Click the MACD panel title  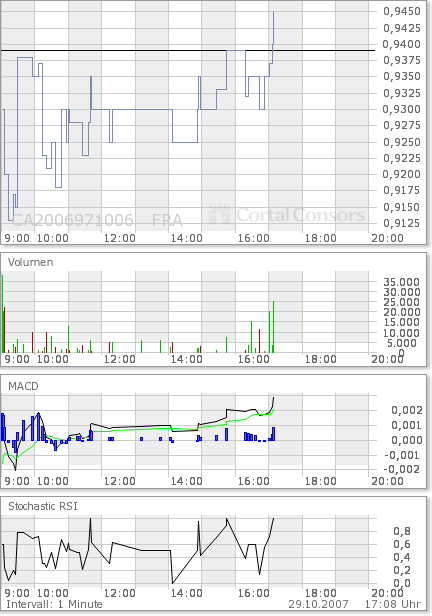[x=24, y=386]
